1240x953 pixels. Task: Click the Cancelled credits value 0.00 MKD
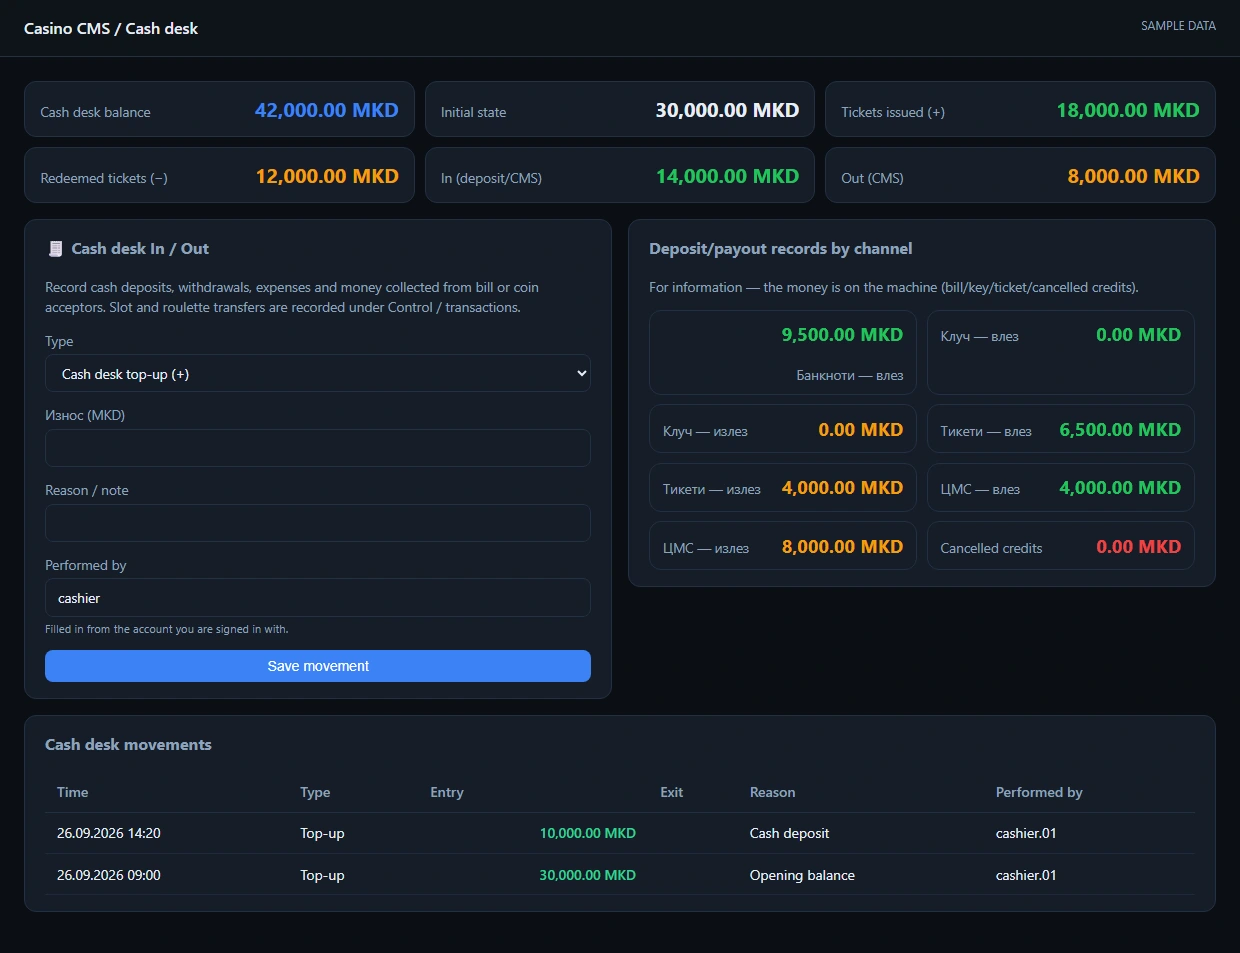1138,547
